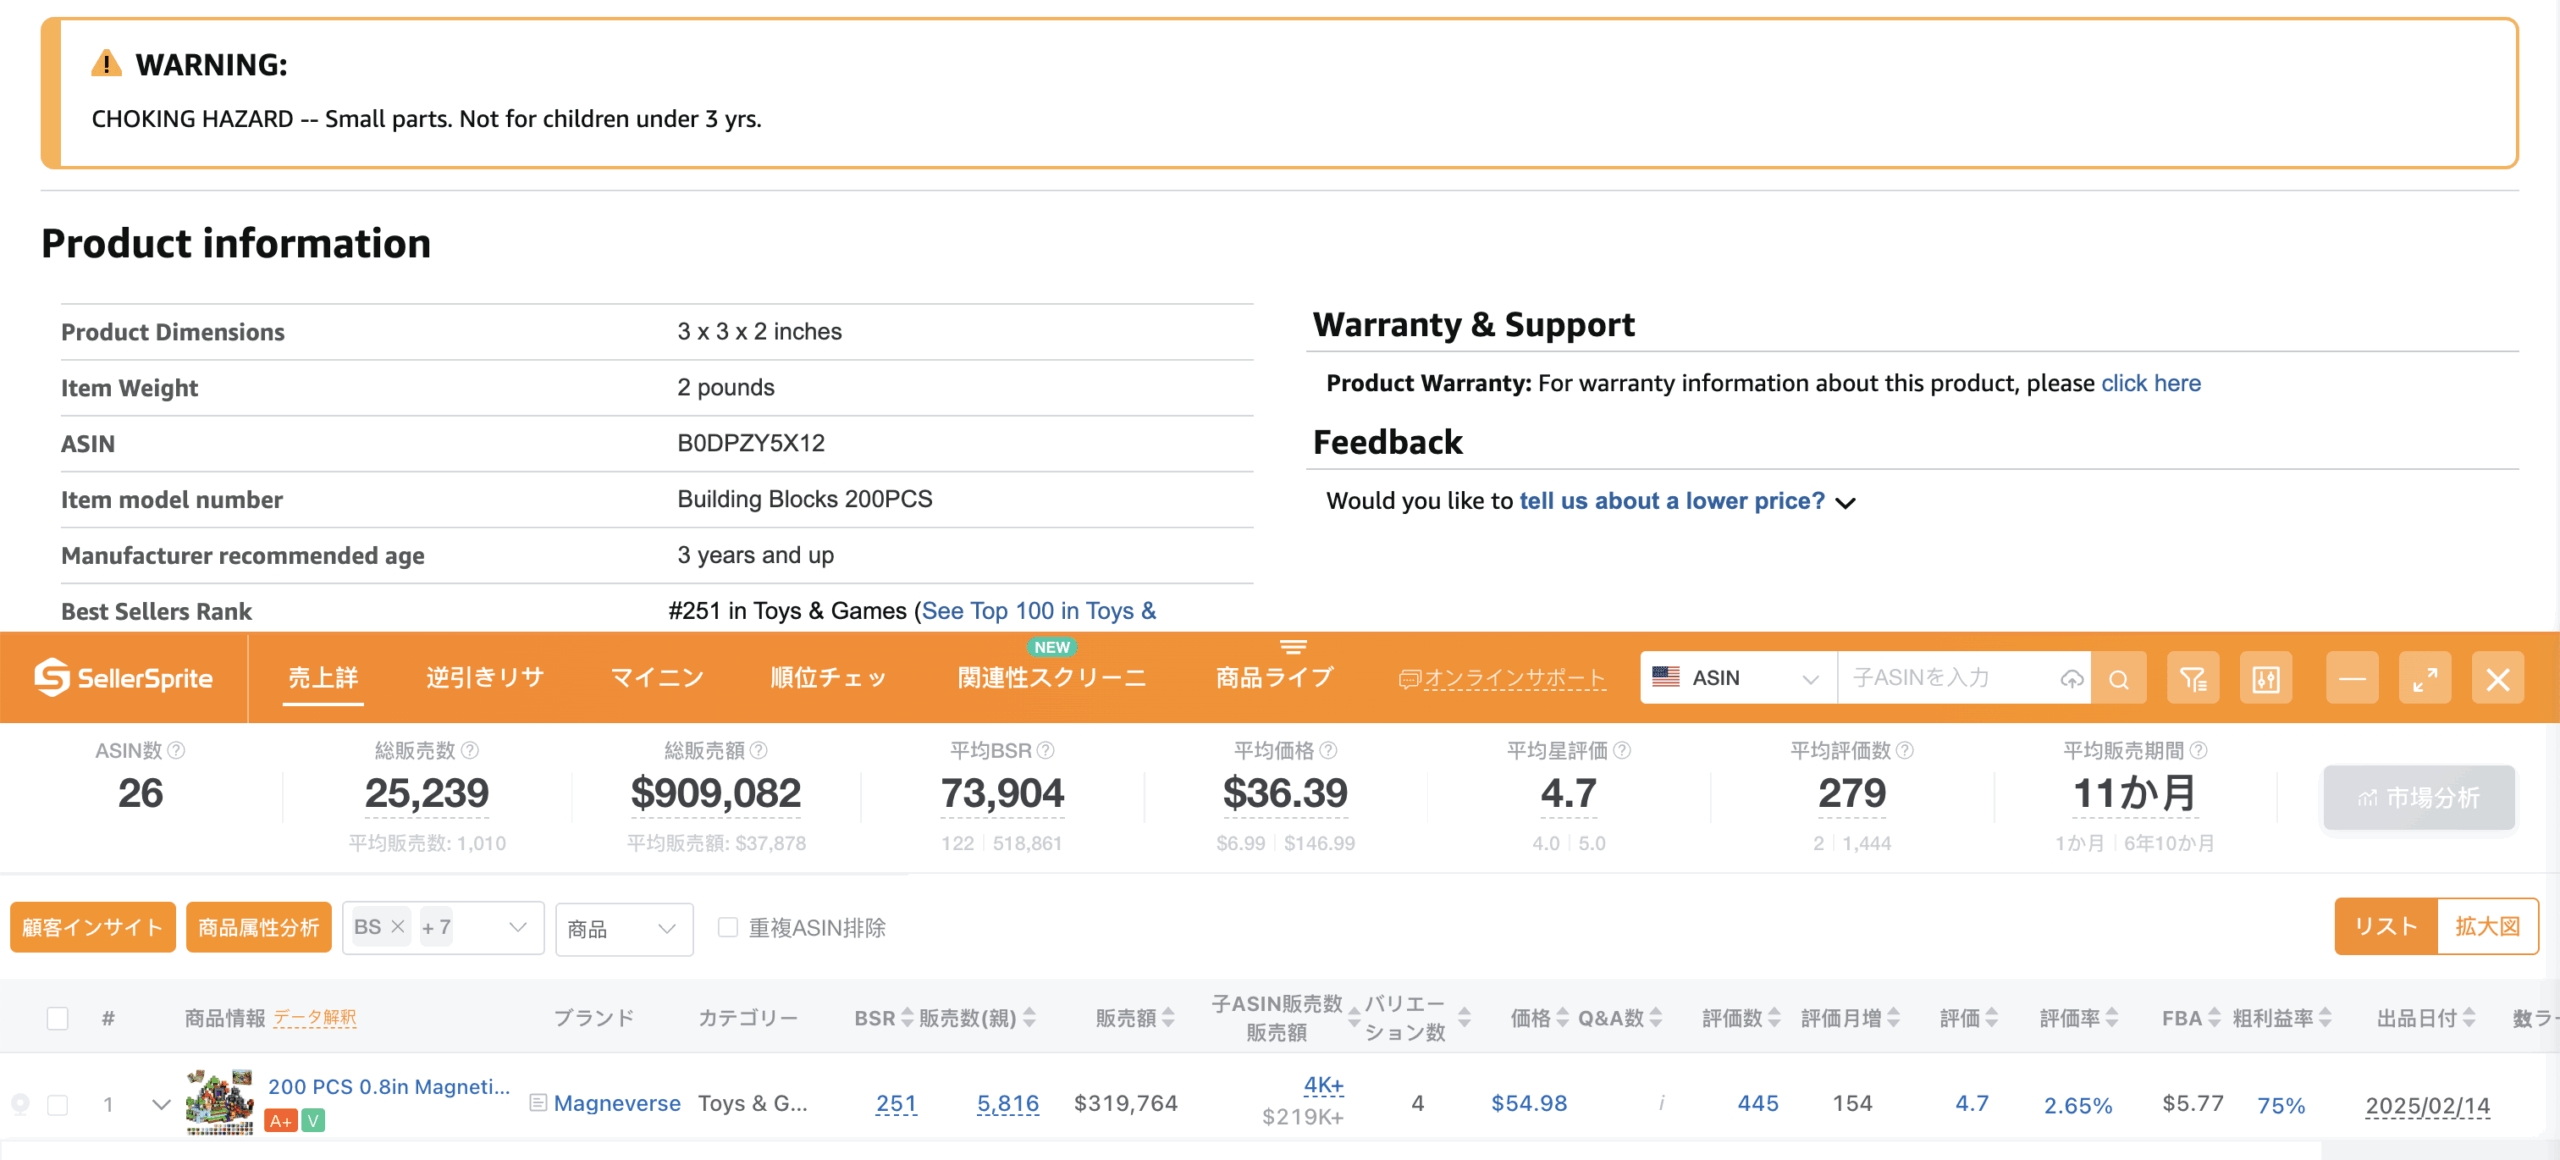
Task: Open the SellerSprite filter funnel icon
Action: click(x=2192, y=679)
